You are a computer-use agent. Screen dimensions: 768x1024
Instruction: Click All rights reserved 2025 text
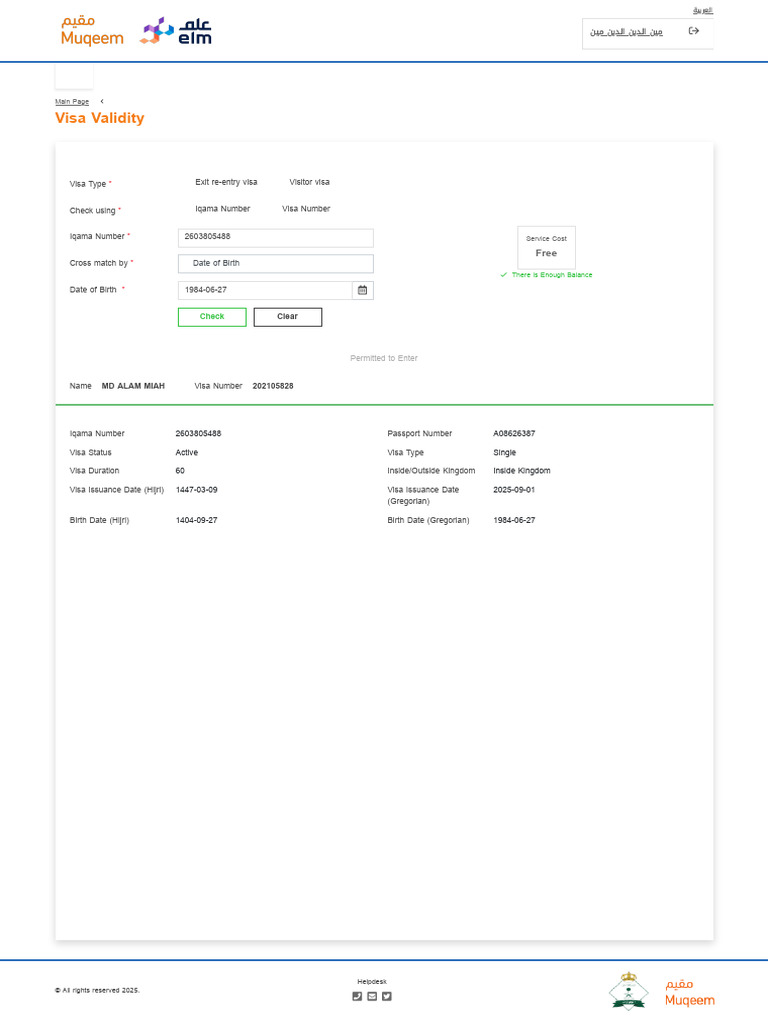point(97,990)
